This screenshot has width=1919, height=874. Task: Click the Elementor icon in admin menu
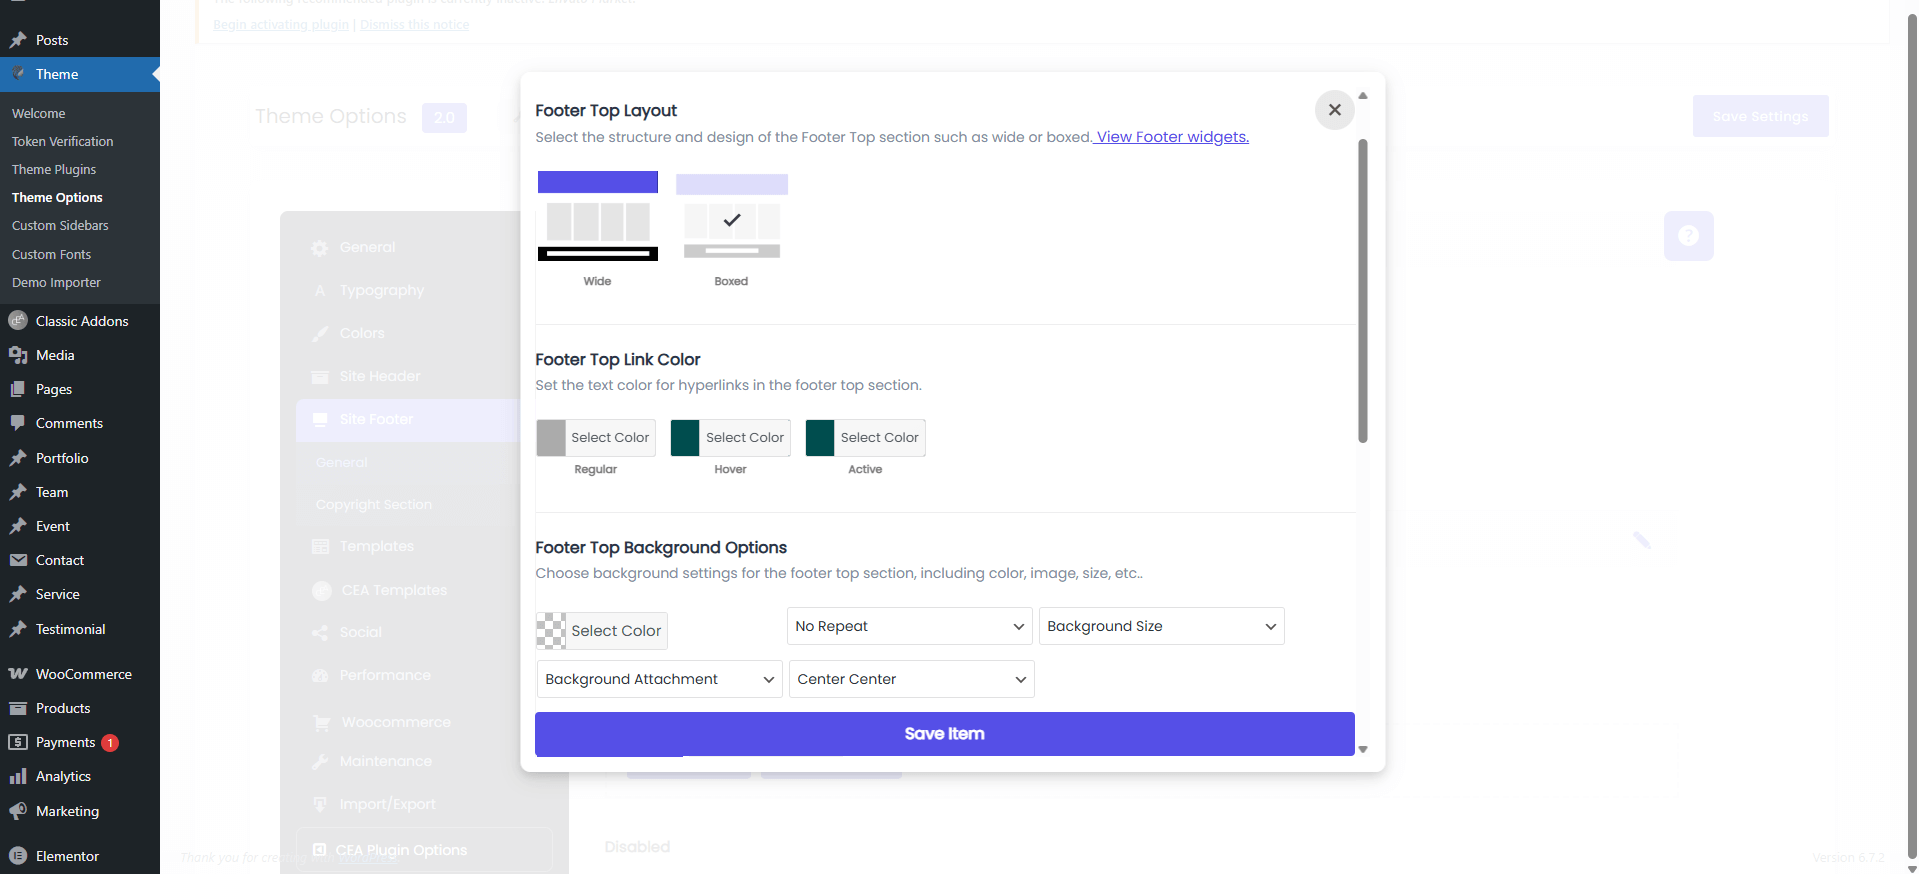click(18, 856)
